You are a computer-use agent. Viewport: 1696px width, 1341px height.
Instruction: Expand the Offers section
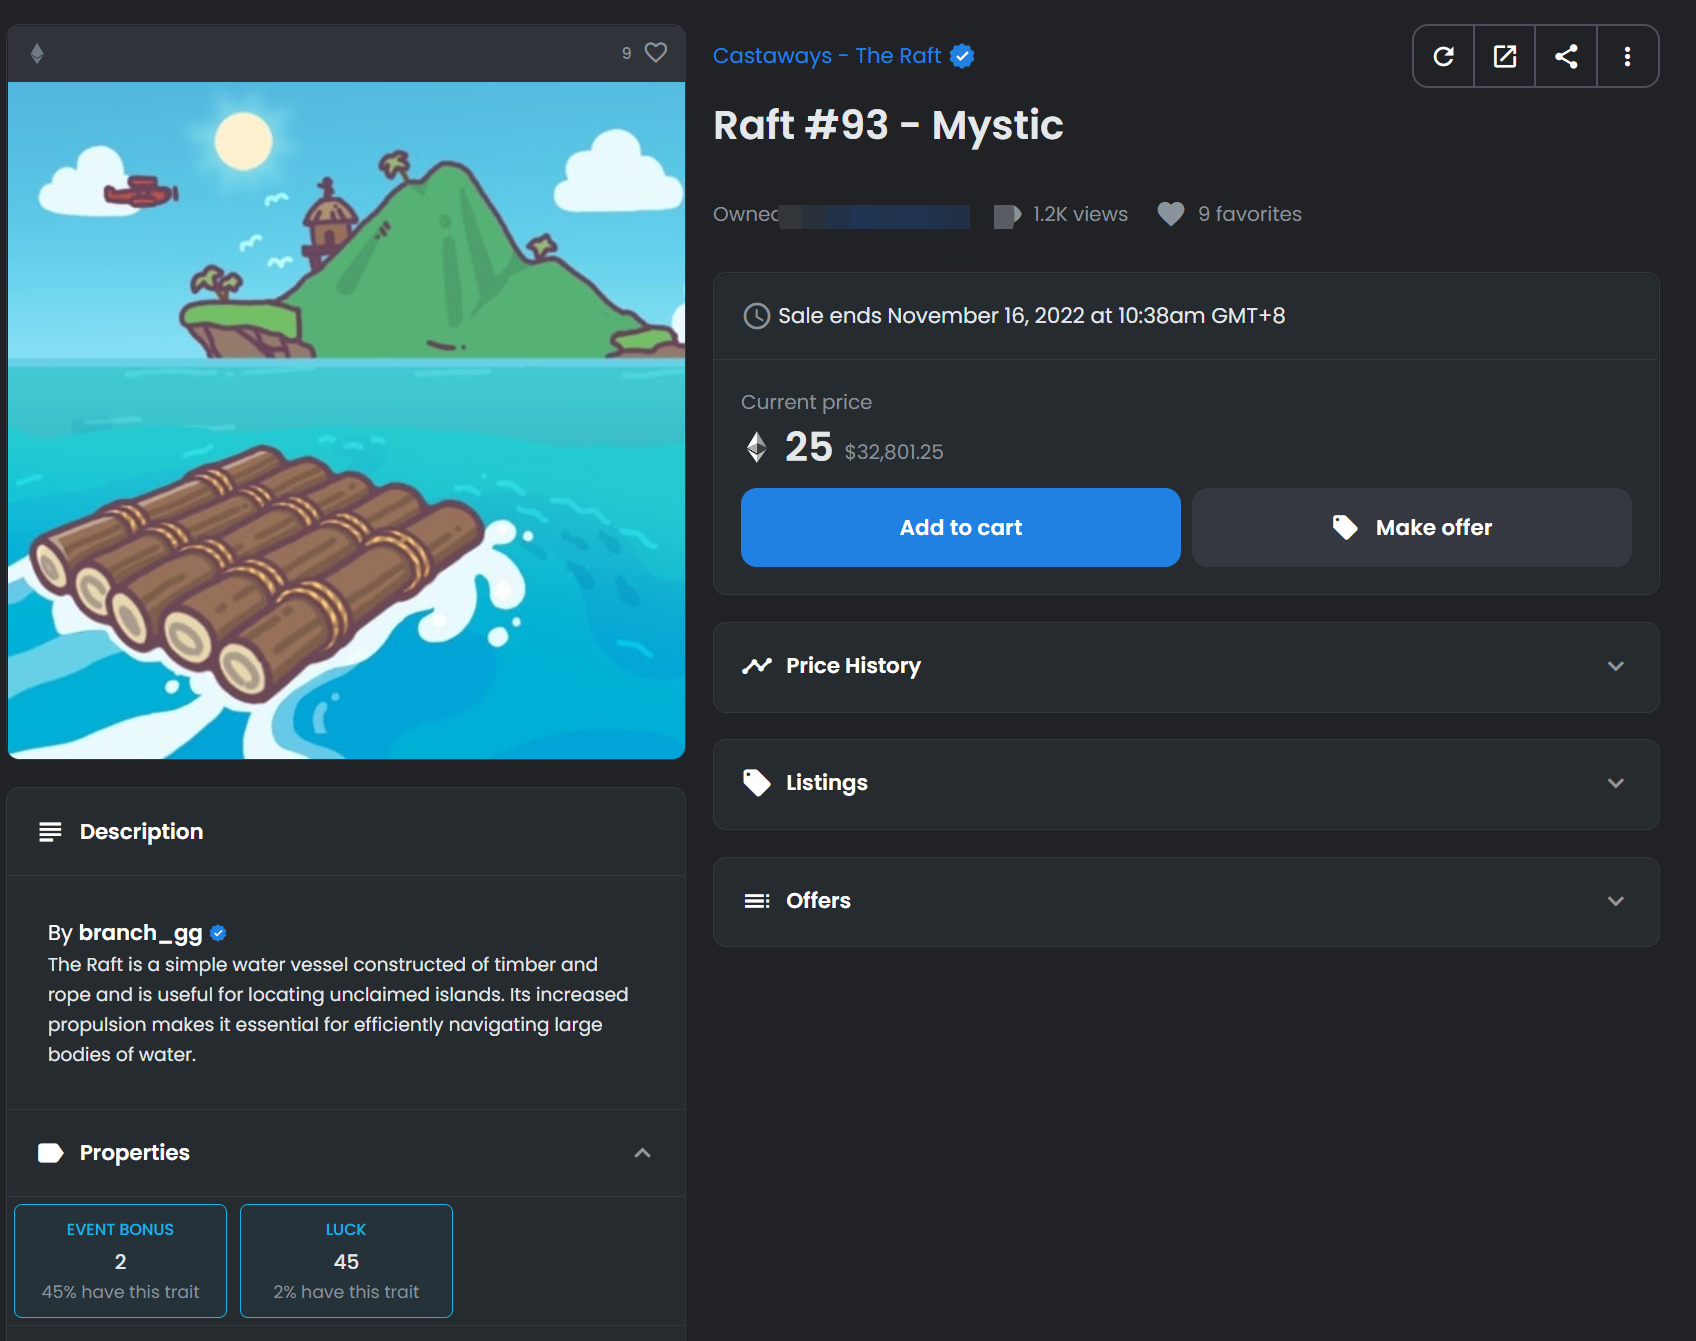[1185, 901]
